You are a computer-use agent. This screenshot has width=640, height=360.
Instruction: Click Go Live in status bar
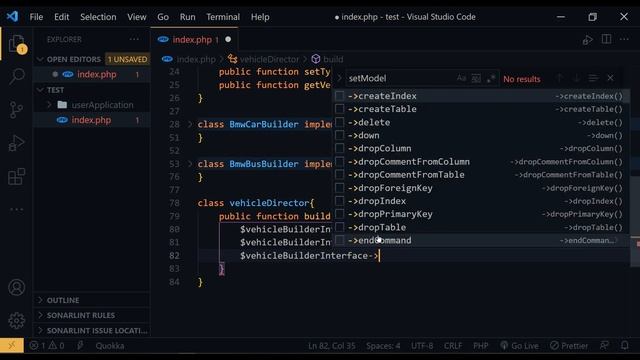pyautogui.click(x=519, y=346)
